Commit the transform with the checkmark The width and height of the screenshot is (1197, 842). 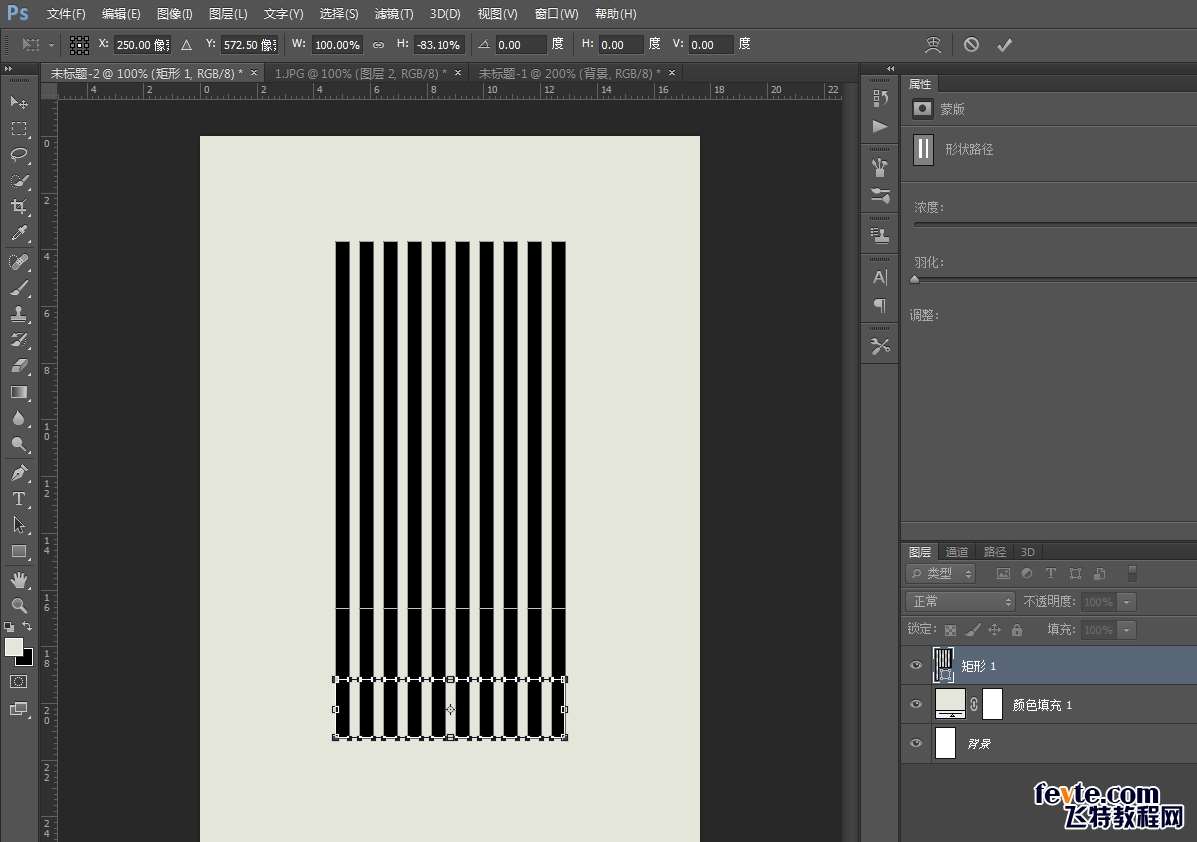pyautogui.click(x=1004, y=45)
